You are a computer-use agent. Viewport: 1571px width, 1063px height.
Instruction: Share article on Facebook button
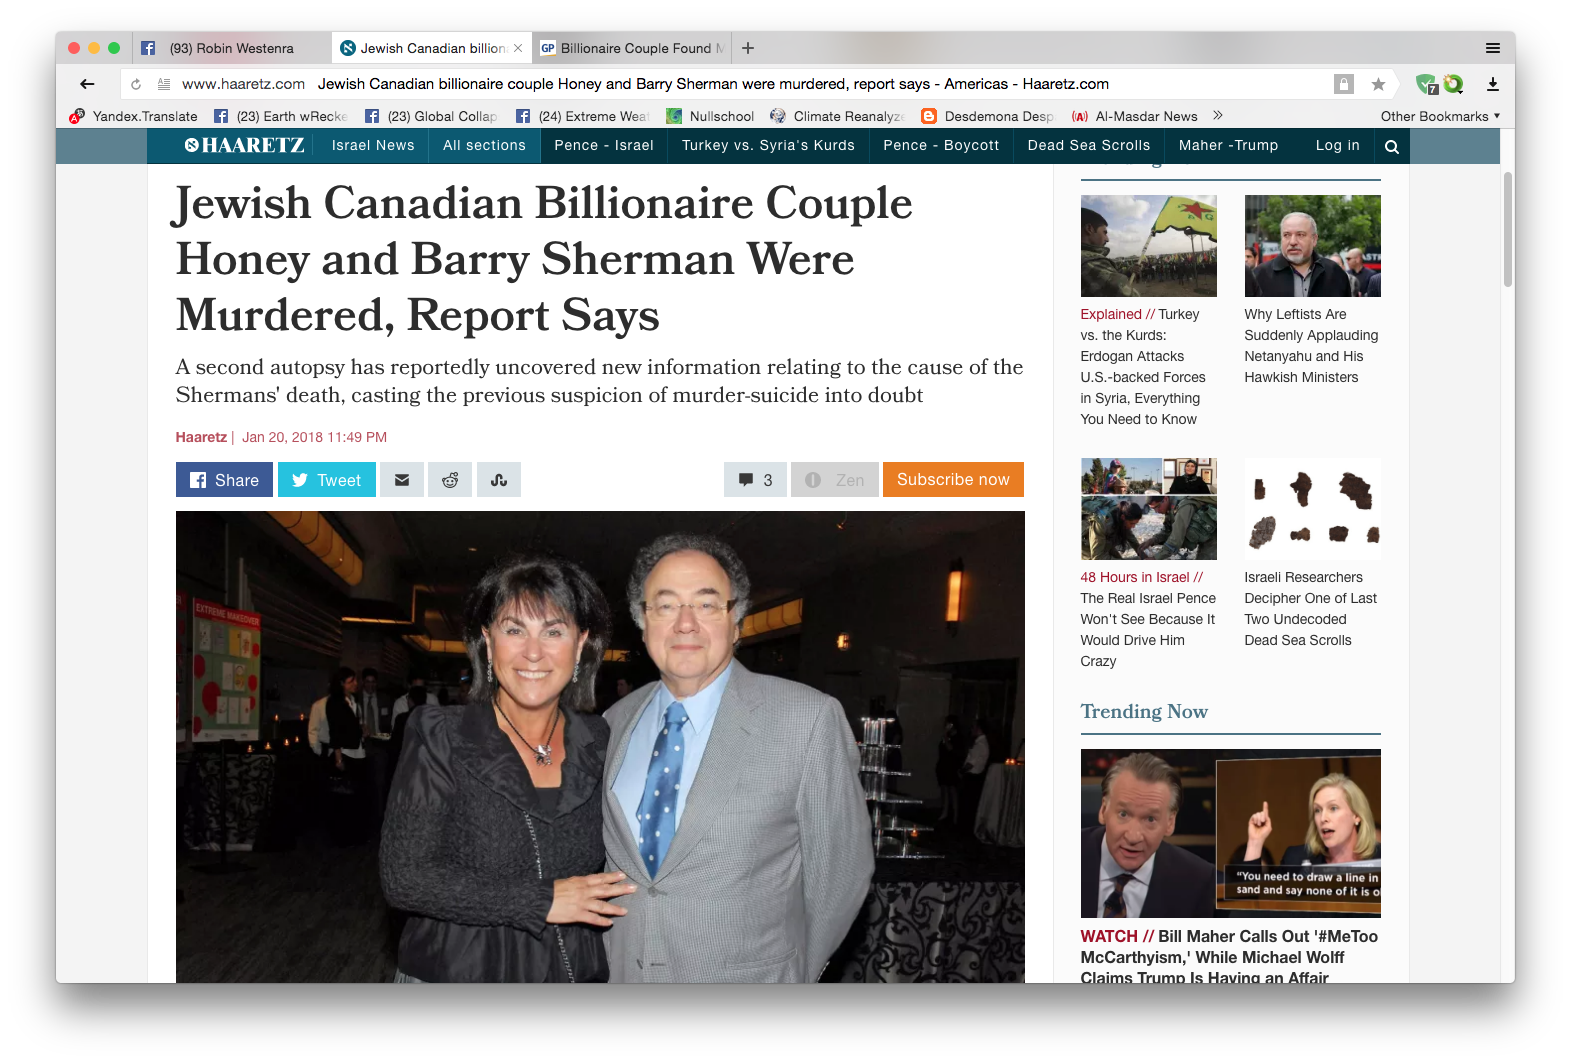coord(224,480)
